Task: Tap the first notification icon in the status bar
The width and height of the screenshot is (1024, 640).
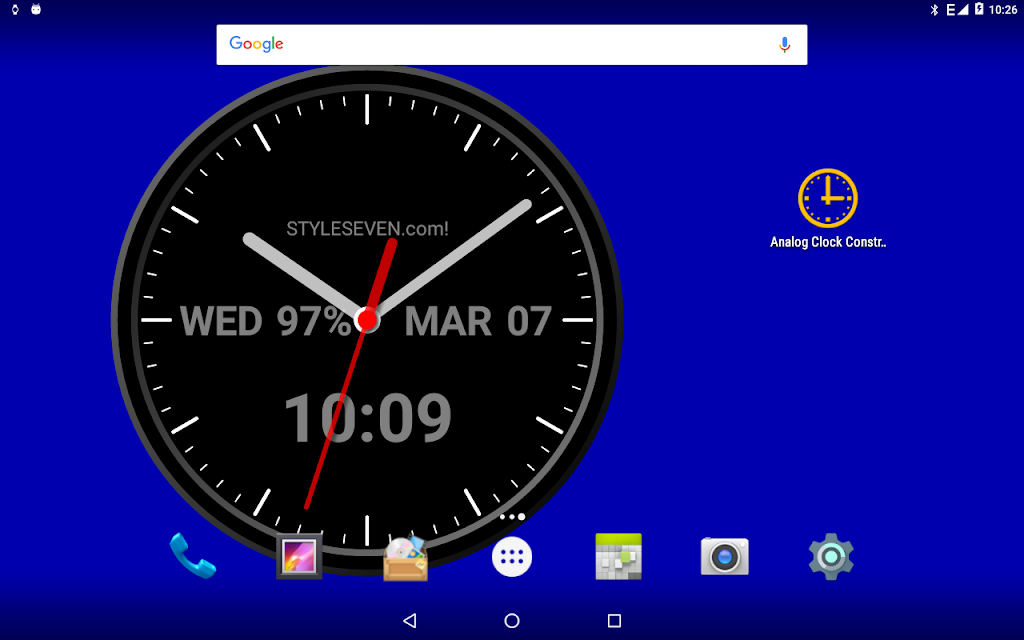Action: (15, 9)
